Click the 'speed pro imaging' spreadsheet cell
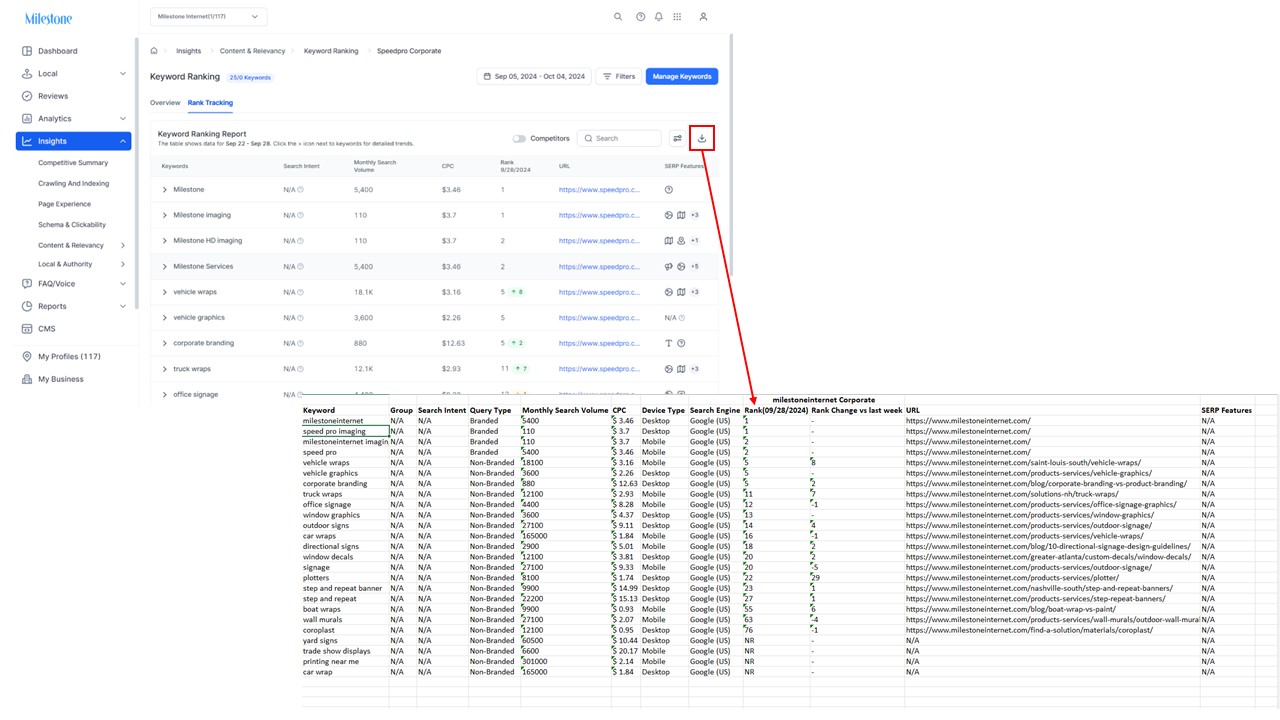The height and width of the screenshot is (720, 1280). (x=345, y=431)
